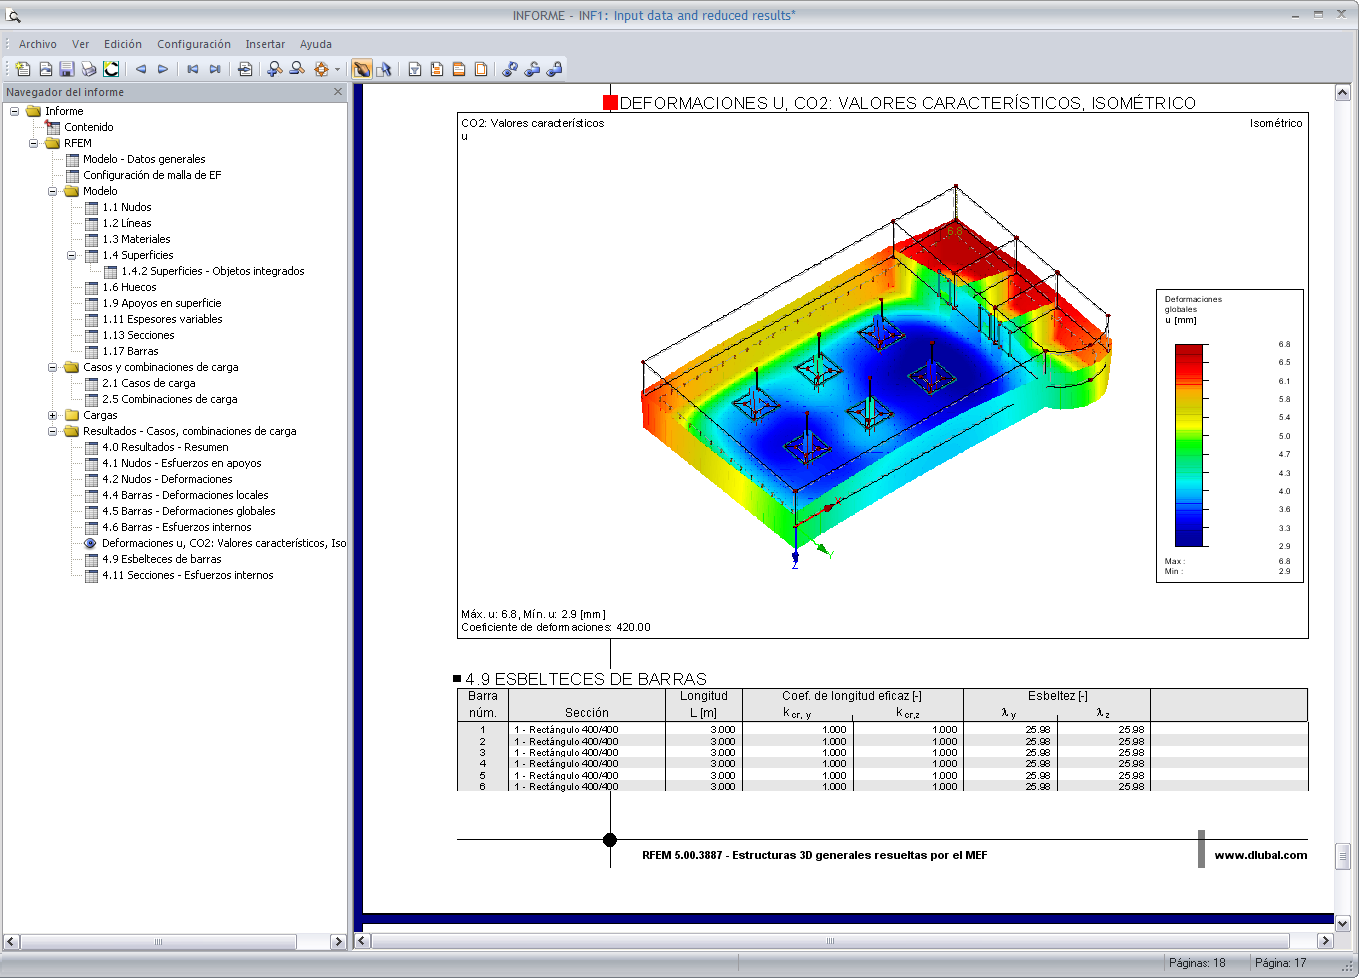Click the report vertical scrollbar thumb
Viewport: 1359px width, 978px height.
click(x=1343, y=856)
